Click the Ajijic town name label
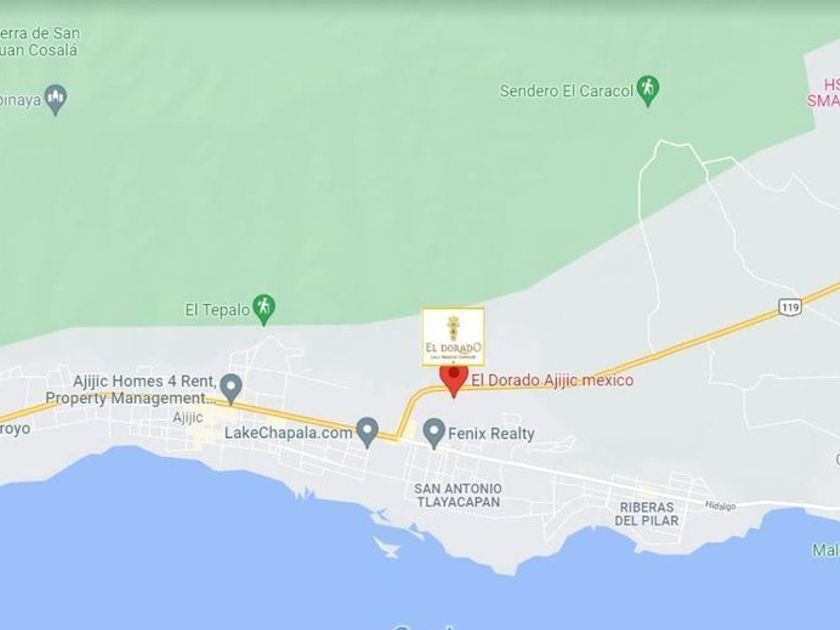The height and width of the screenshot is (630, 840). coord(188,417)
